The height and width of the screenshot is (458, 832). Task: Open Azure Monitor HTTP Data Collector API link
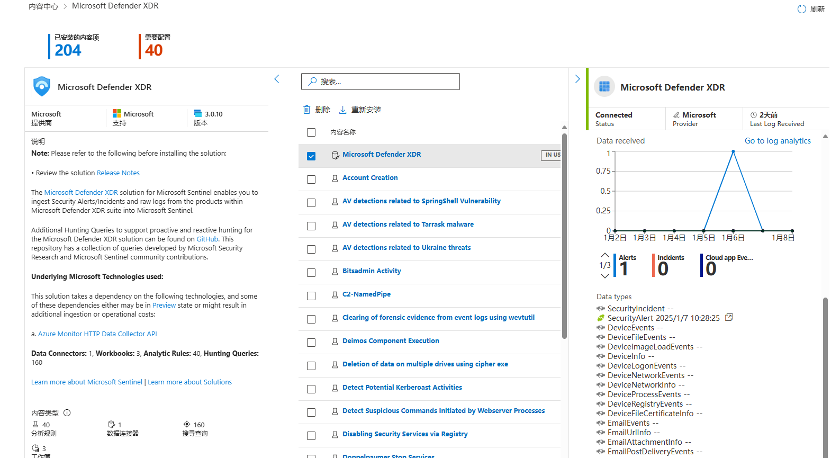98,334
